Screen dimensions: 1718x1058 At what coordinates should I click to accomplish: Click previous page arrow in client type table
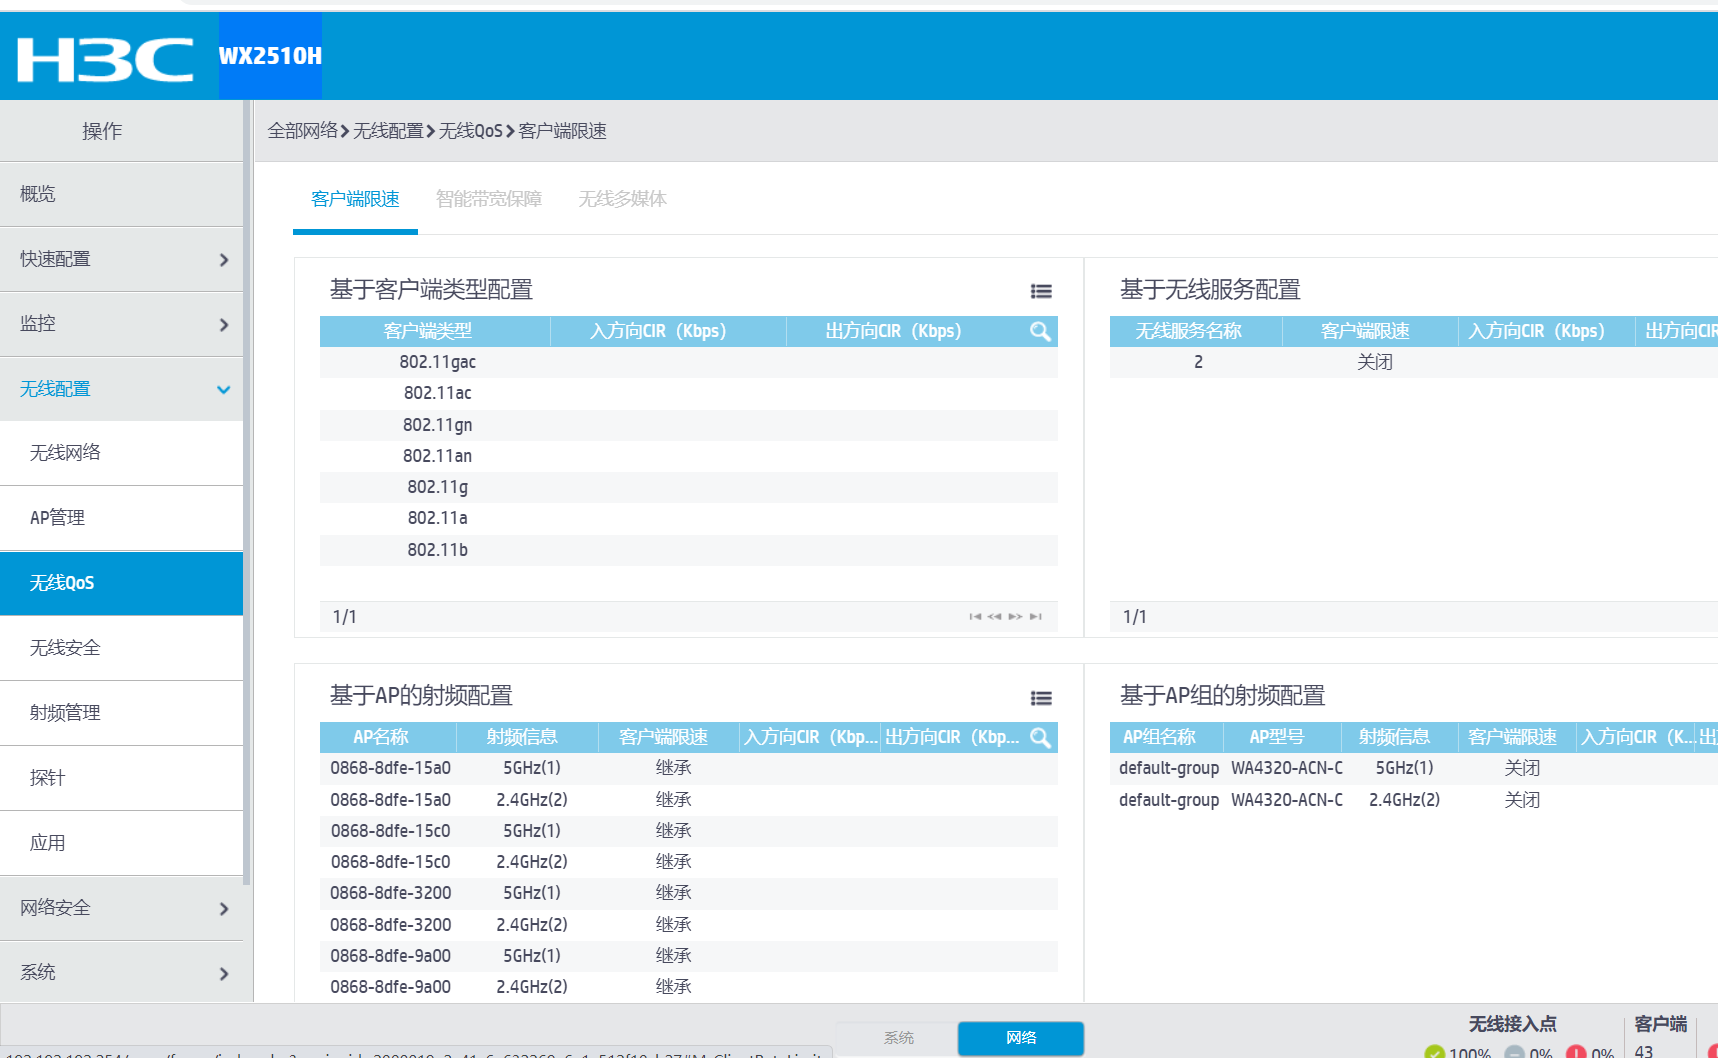tap(994, 617)
